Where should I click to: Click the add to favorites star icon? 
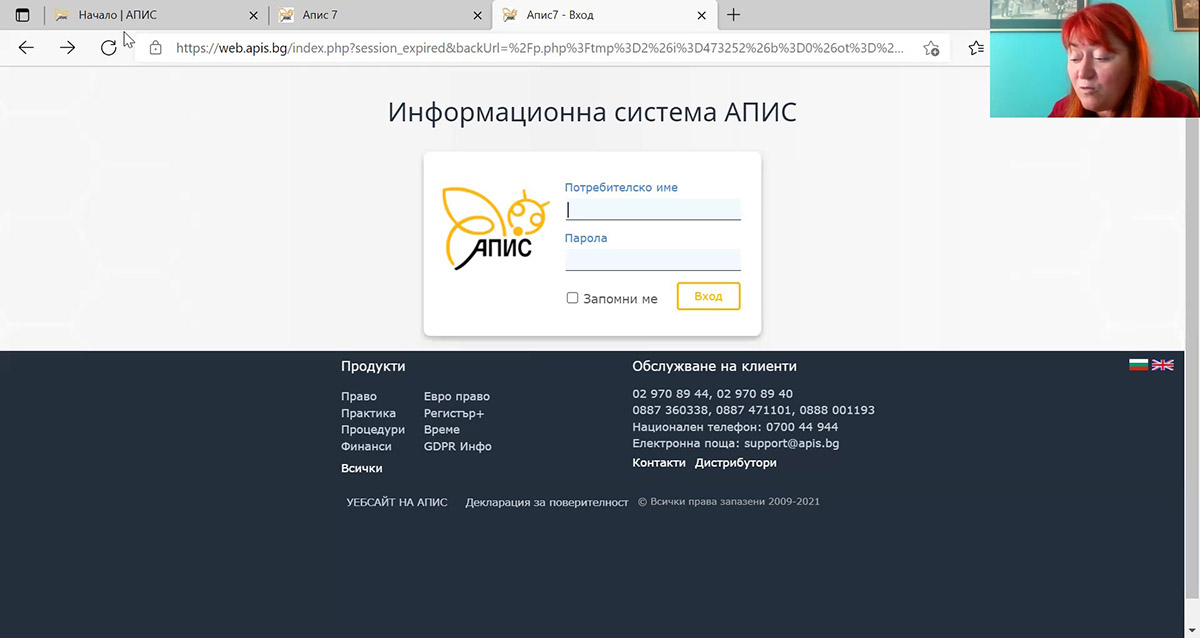(931, 48)
